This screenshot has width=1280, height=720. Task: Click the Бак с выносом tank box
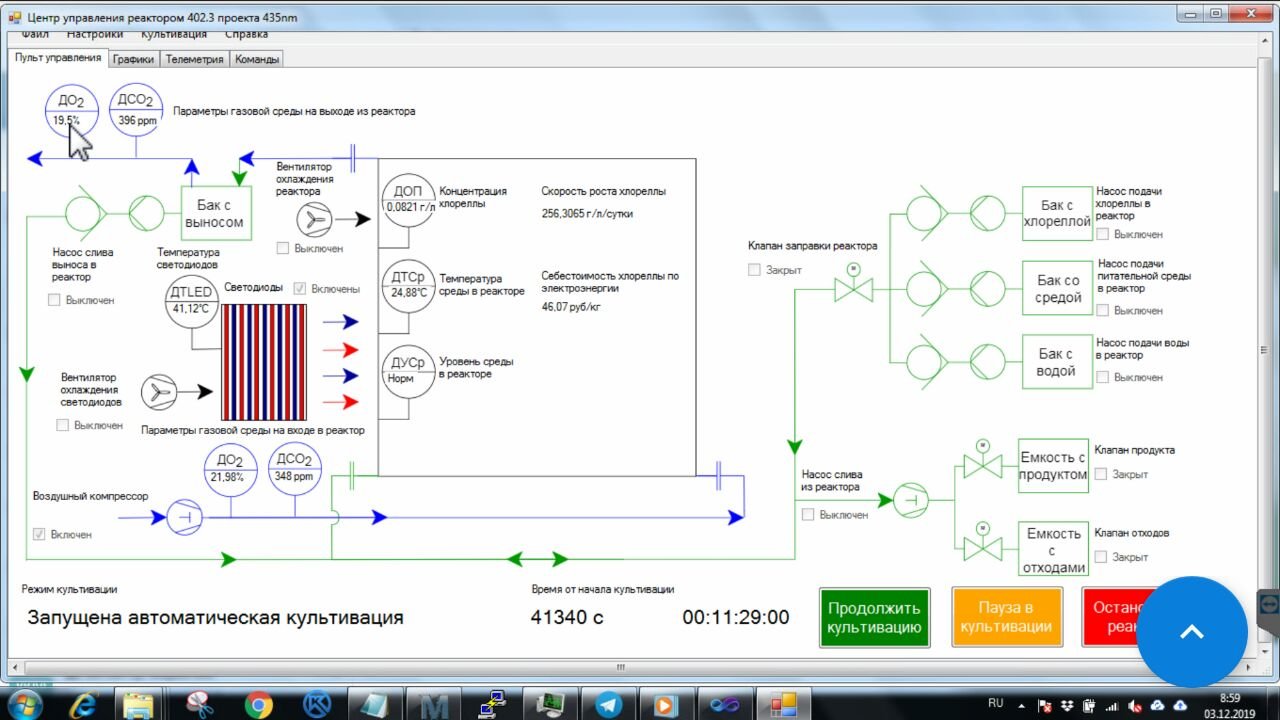coord(214,213)
